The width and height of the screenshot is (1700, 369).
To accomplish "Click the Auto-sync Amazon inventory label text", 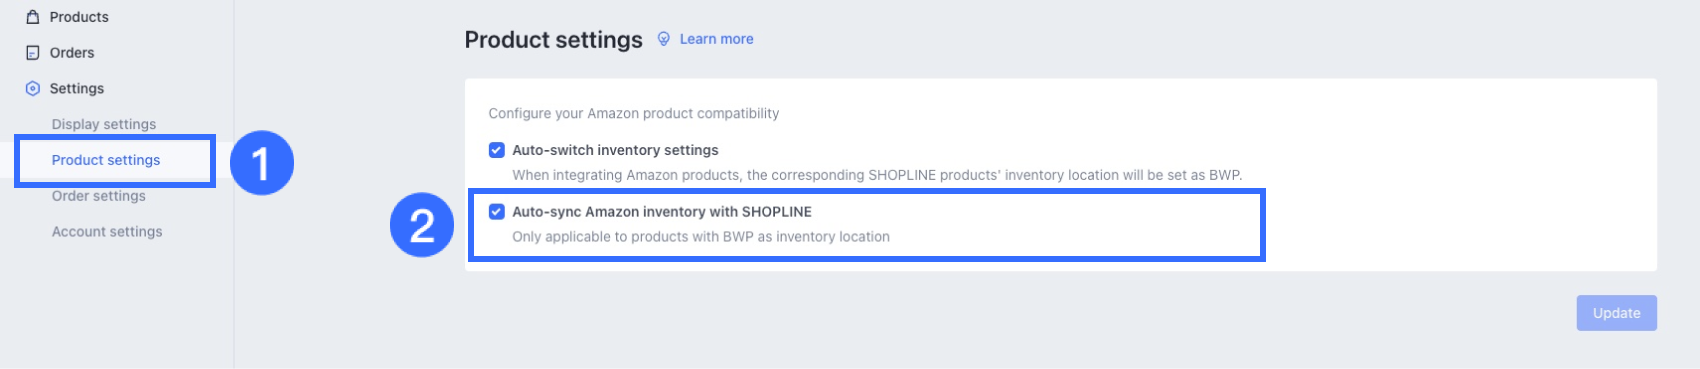I will coord(662,212).
